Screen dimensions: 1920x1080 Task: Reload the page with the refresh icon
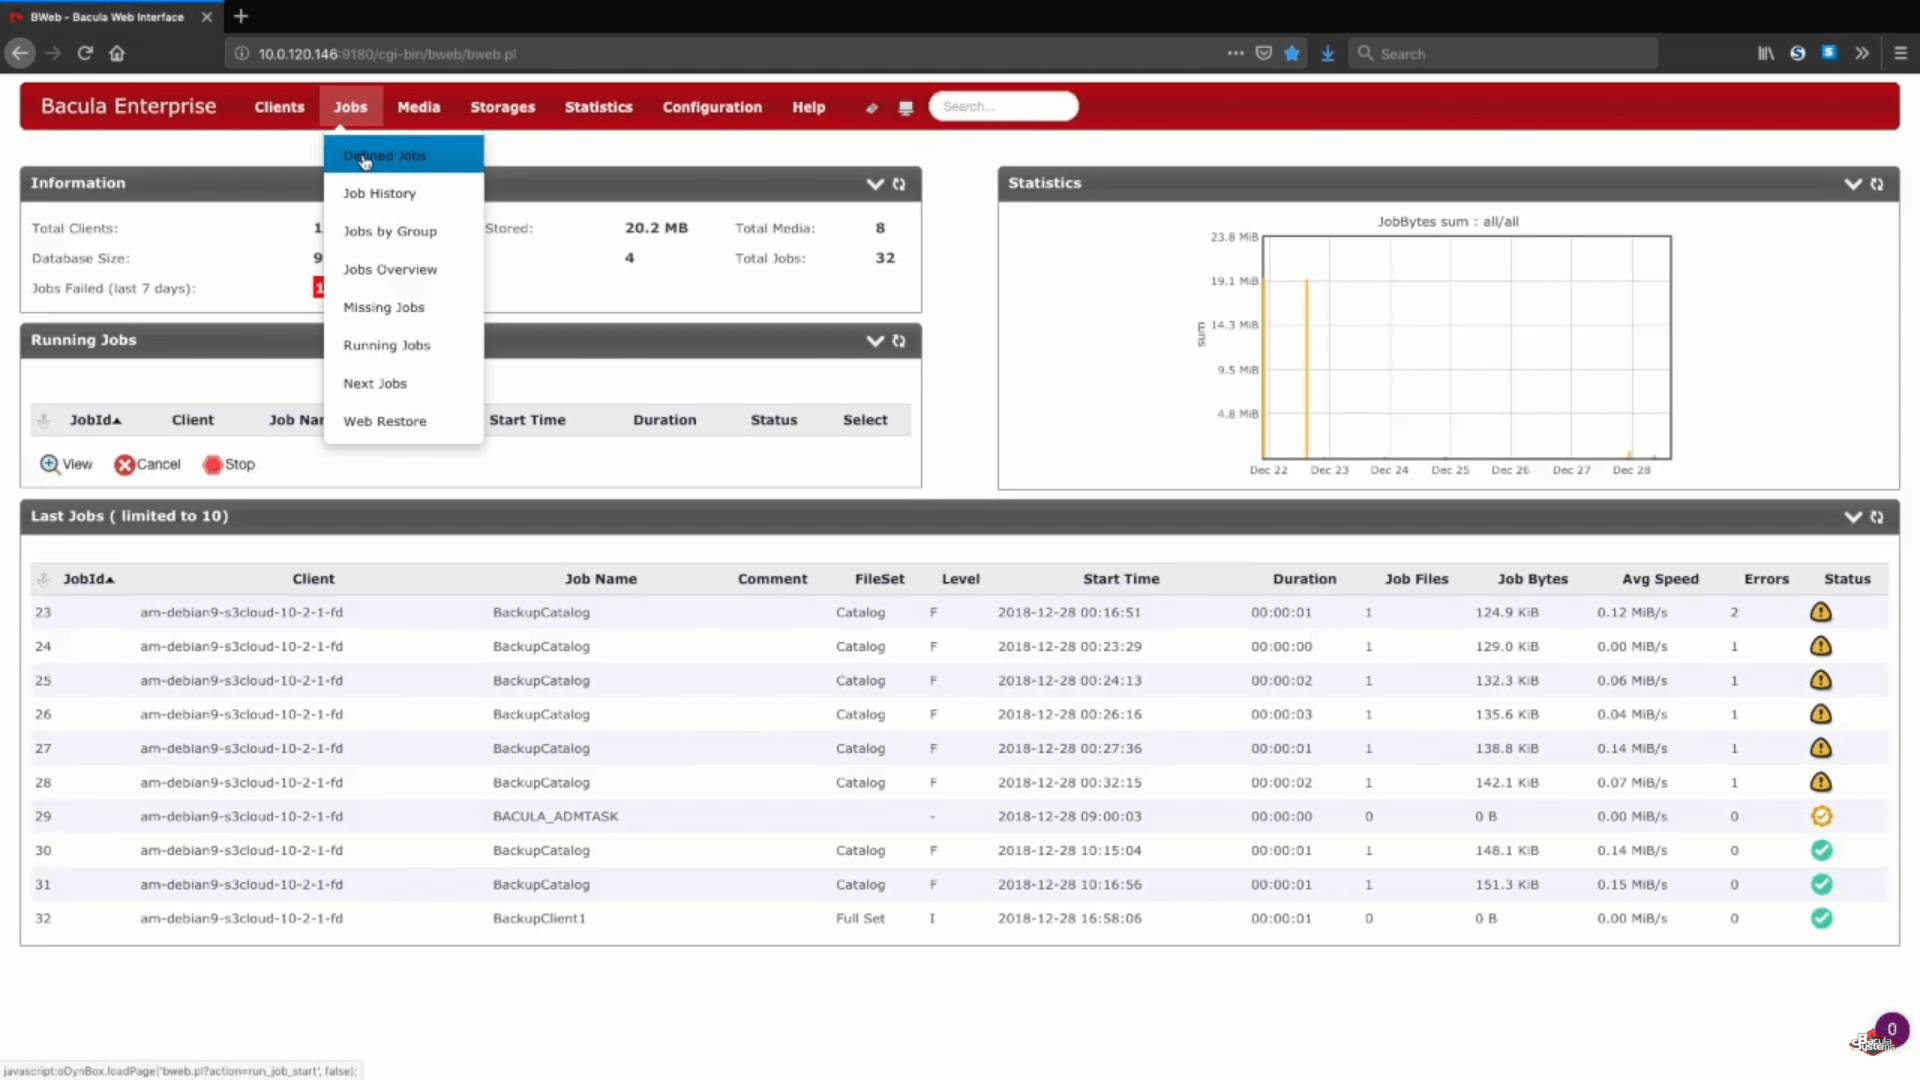[x=85, y=53]
